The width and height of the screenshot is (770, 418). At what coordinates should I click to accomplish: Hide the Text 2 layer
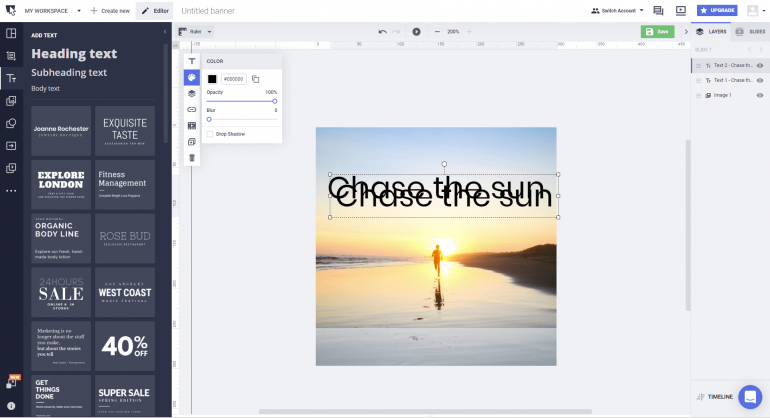[760, 65]
